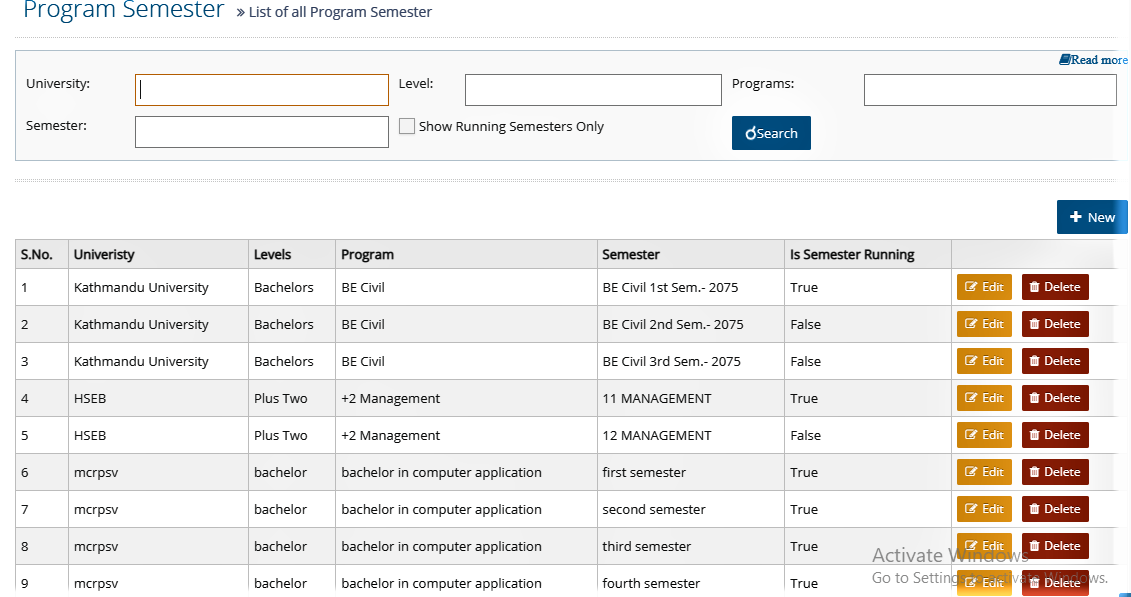Delete the 11 MANAGEMENT row
Screen dimensions: 1131x597
[1055, 398]
